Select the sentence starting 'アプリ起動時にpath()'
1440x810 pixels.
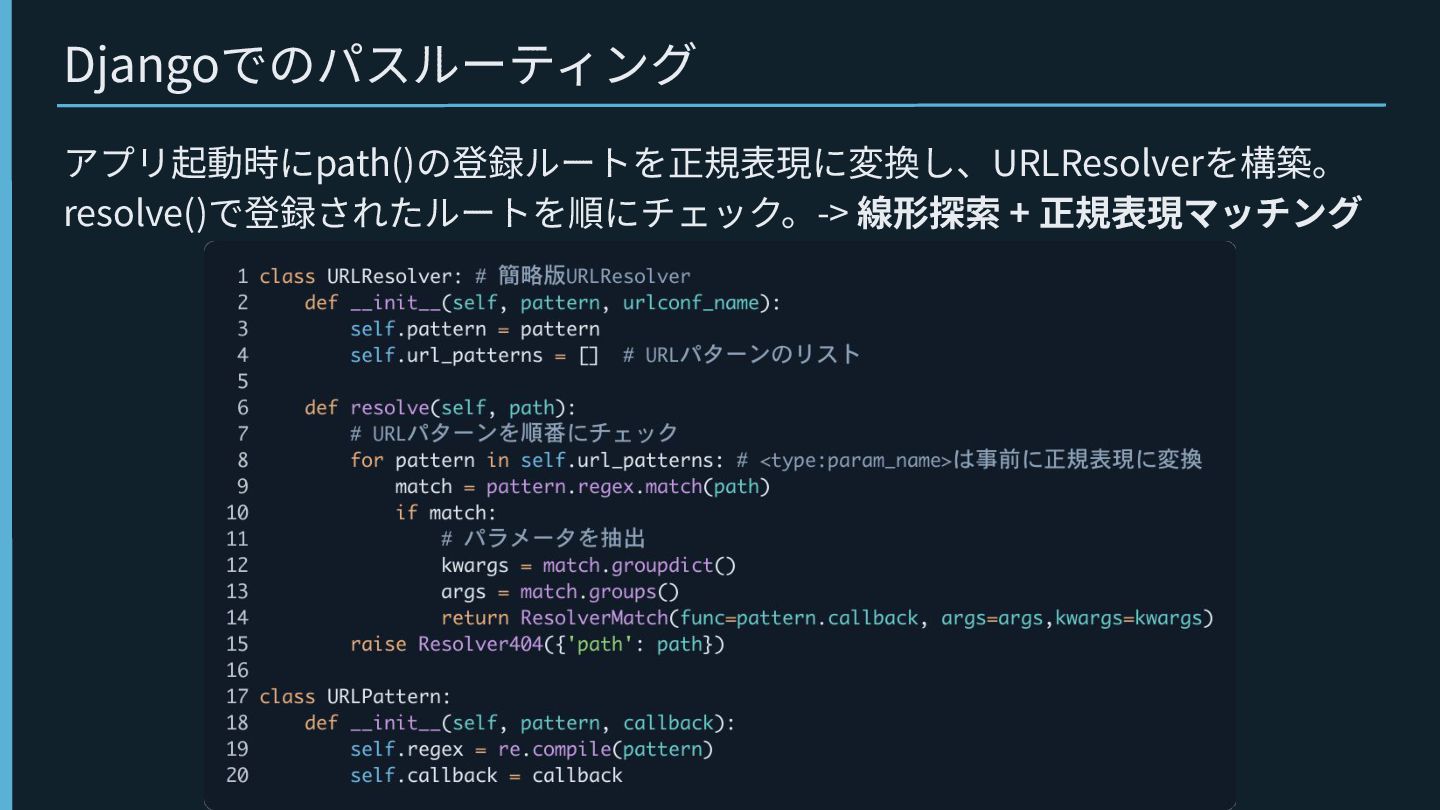coord(700,162)
